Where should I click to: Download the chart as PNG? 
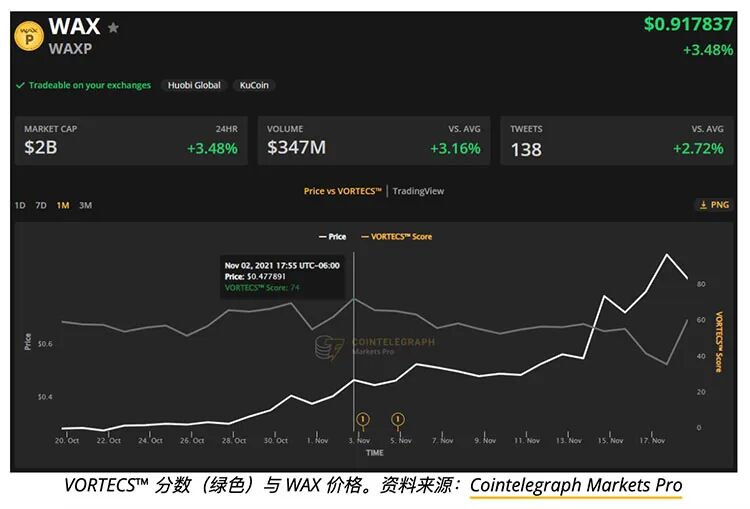(x=715, y=205)
